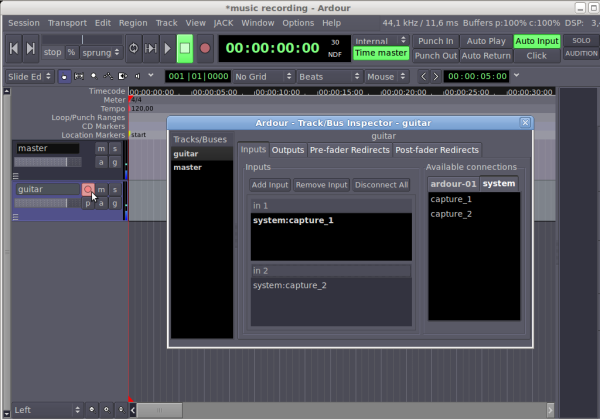Close the Track/Bus Inspector dialog
The image size is (600, 420).
[x=525, y=122]
